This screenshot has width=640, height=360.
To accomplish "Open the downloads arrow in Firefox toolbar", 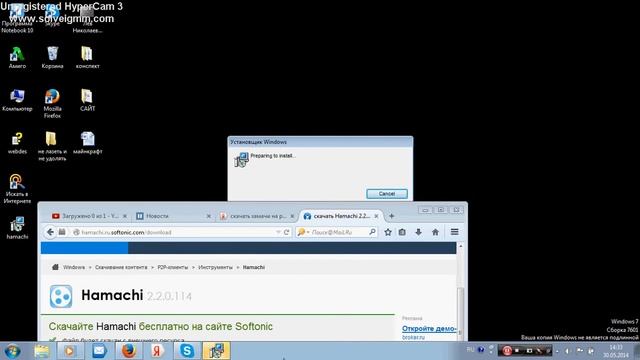I will click(x=418, y=232).
